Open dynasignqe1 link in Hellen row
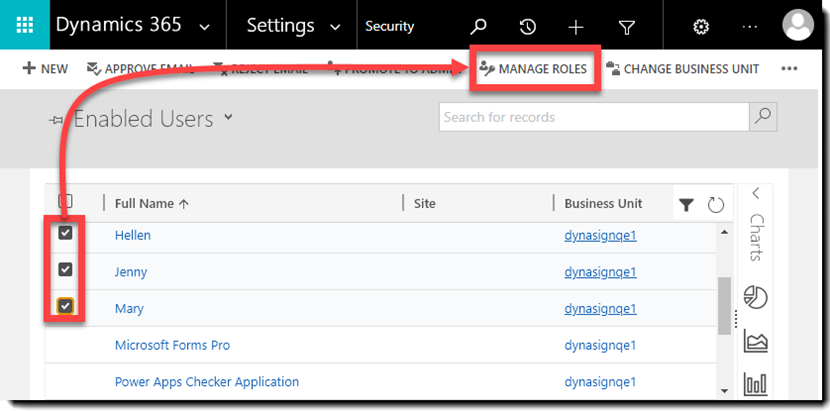 click(600, 235)
